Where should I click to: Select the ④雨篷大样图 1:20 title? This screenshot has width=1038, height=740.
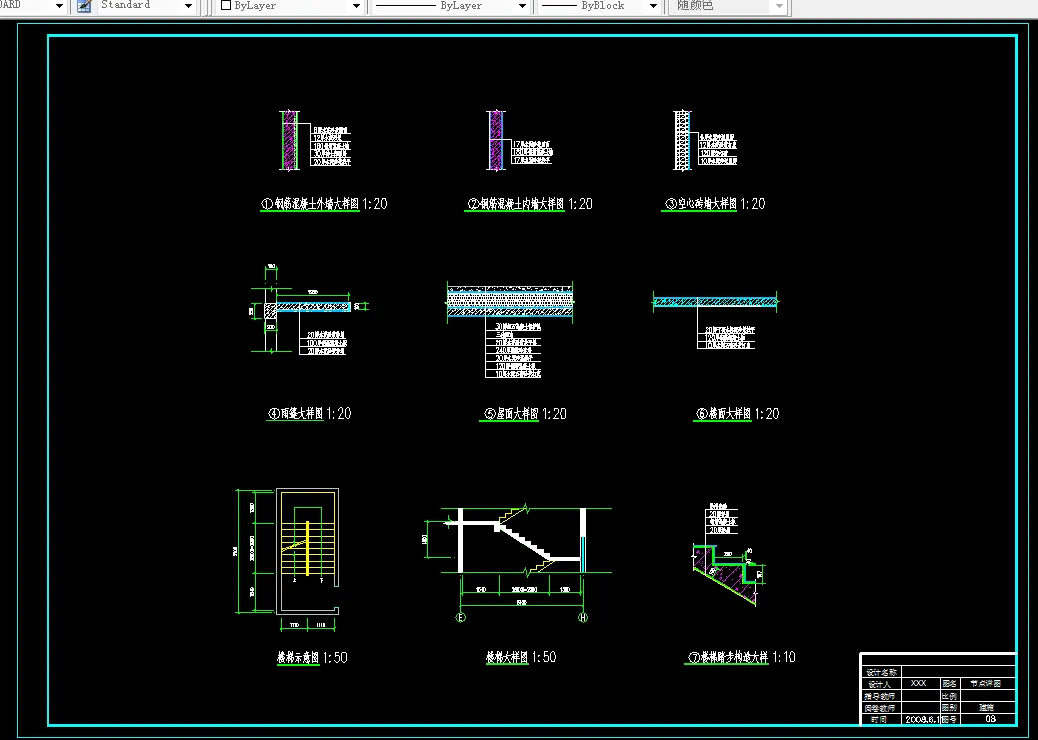click(x=309, y=414)
